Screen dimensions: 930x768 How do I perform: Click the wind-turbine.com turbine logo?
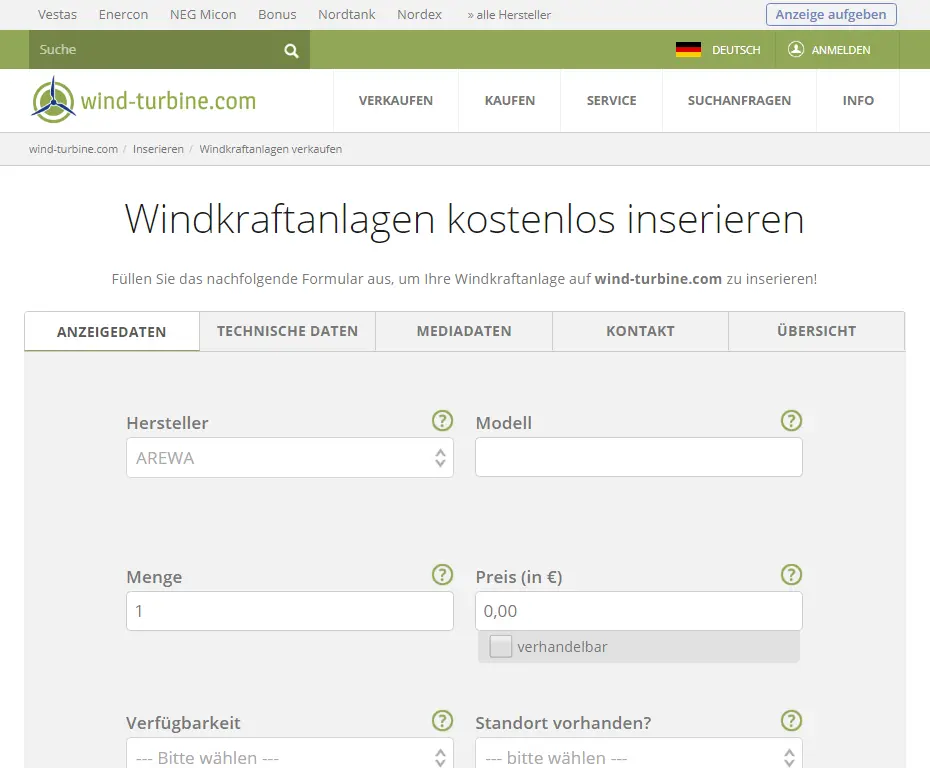click(x=52, y=99)
